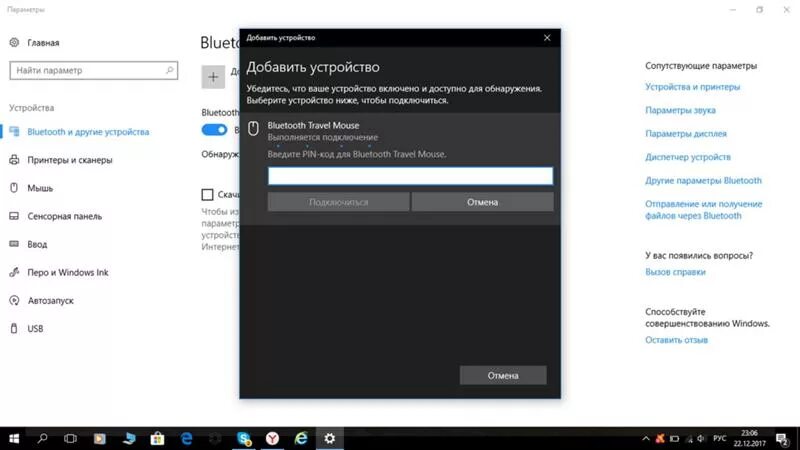Click printer icon beside Принтеры и сканеры
The width and height of the screenshot is (800, 450).
pyautogui.click(x=14, y=160)
